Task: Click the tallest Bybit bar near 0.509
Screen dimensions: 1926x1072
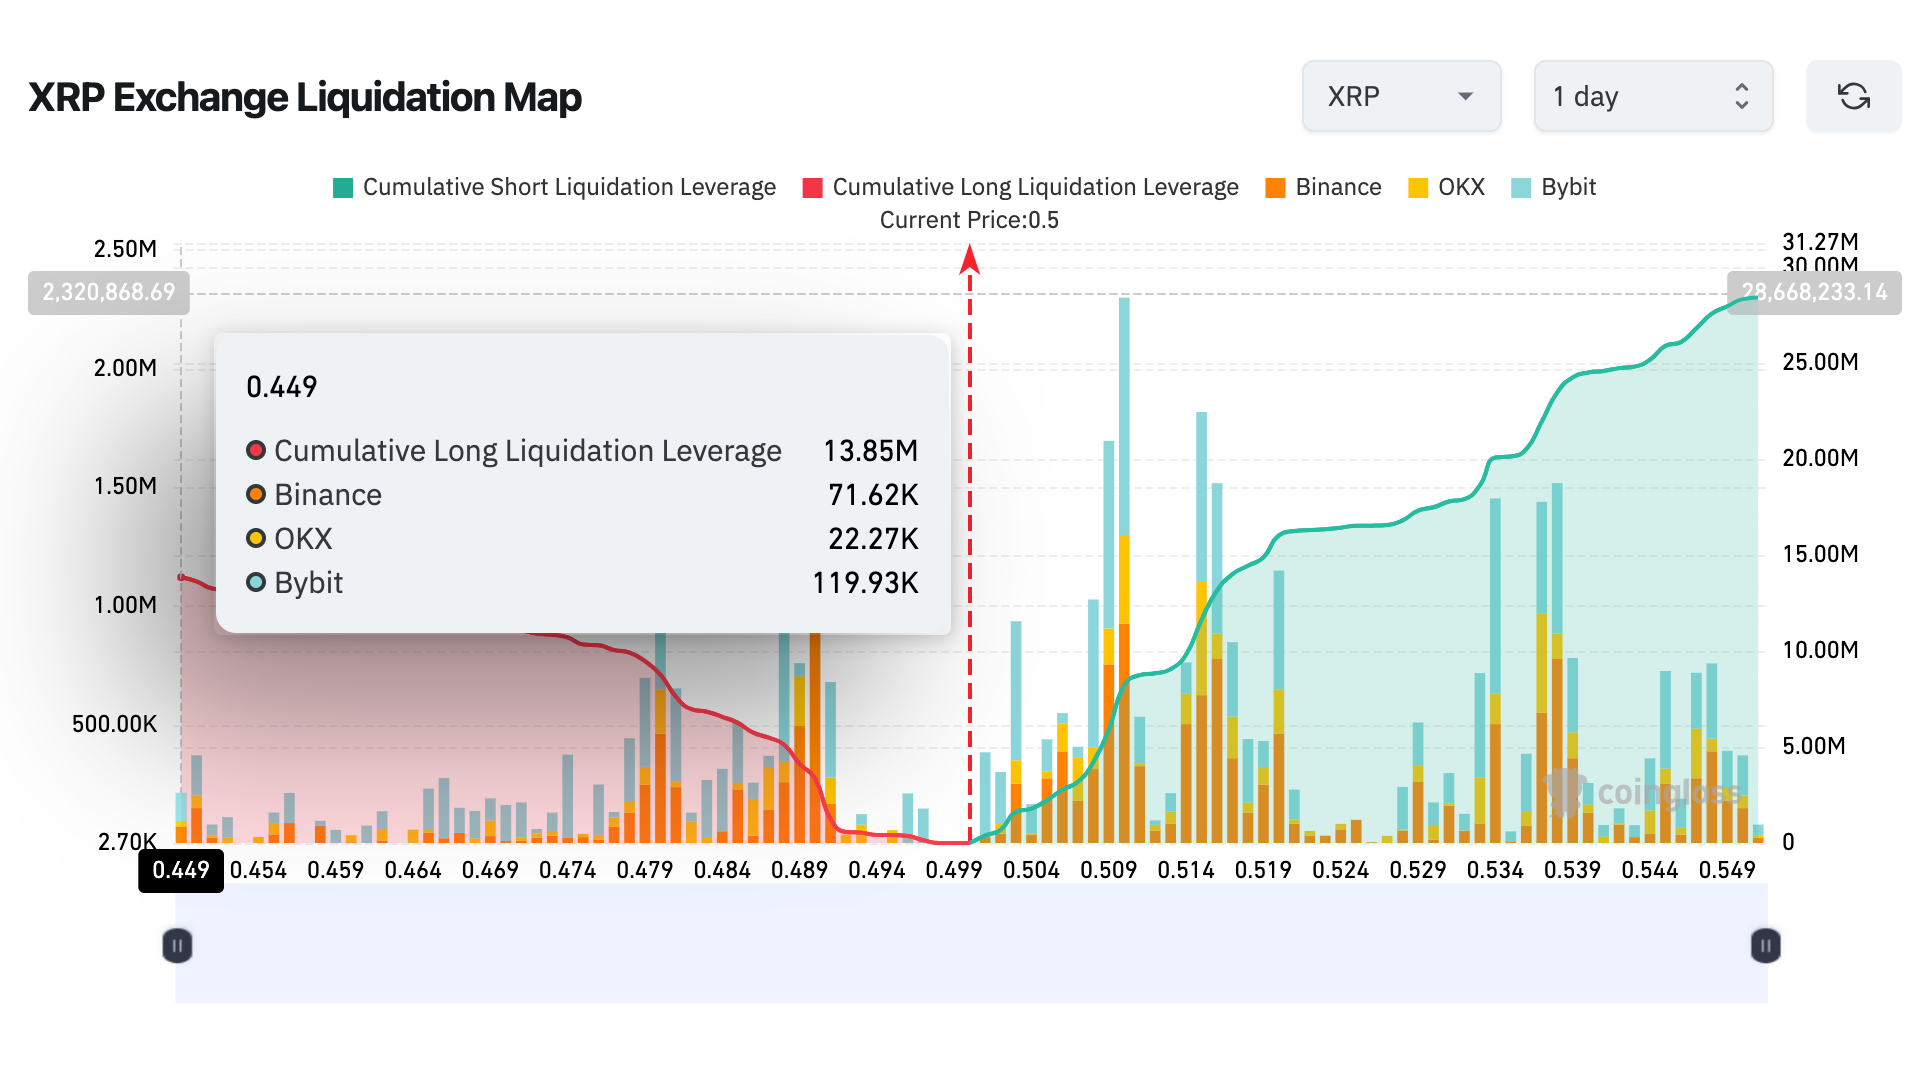Action: click(1124, 416)
